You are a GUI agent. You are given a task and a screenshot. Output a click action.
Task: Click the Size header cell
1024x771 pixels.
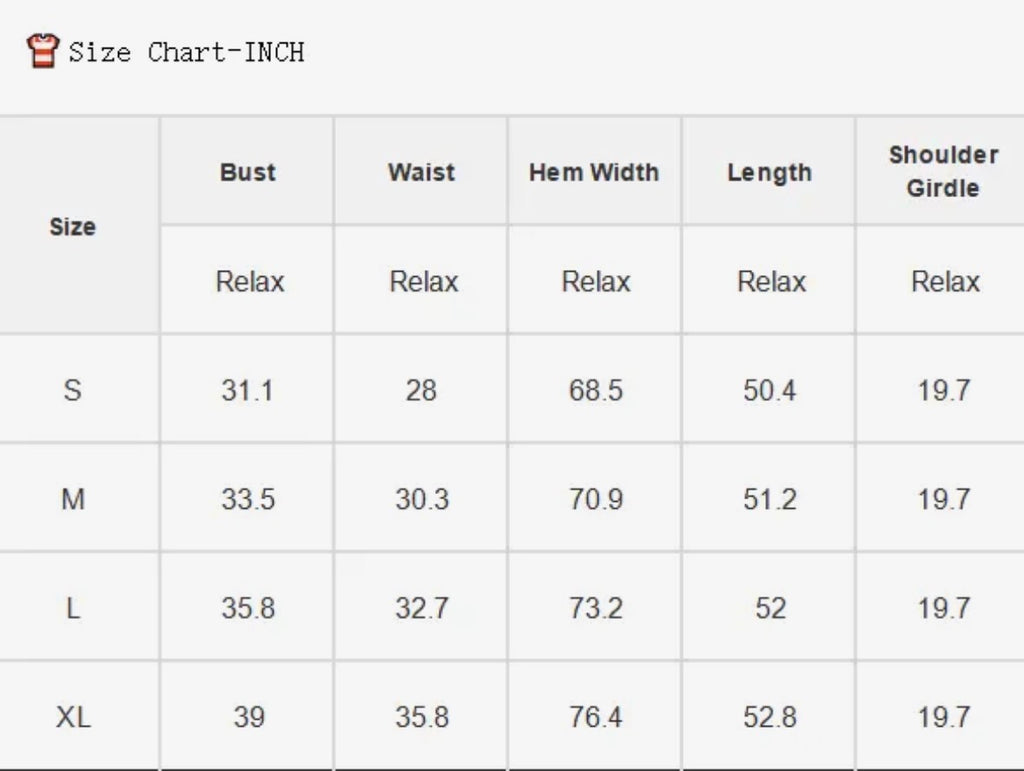(72, 227)
